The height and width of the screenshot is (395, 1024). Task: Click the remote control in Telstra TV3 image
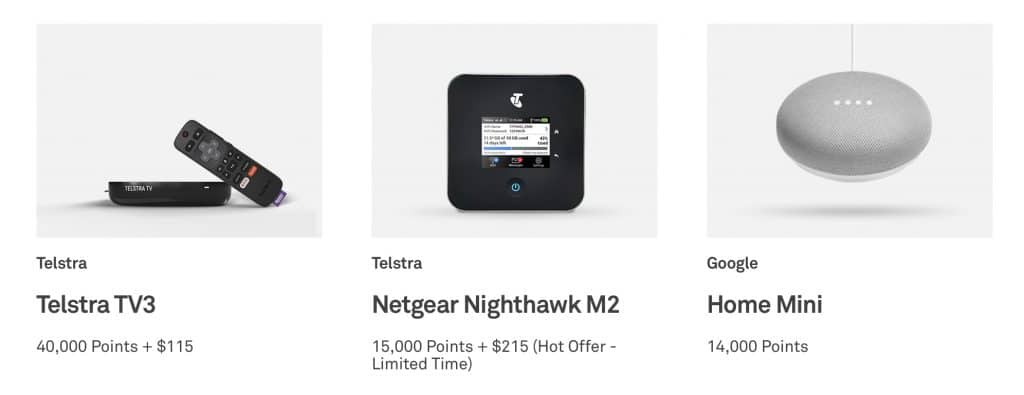coord(230,162)
